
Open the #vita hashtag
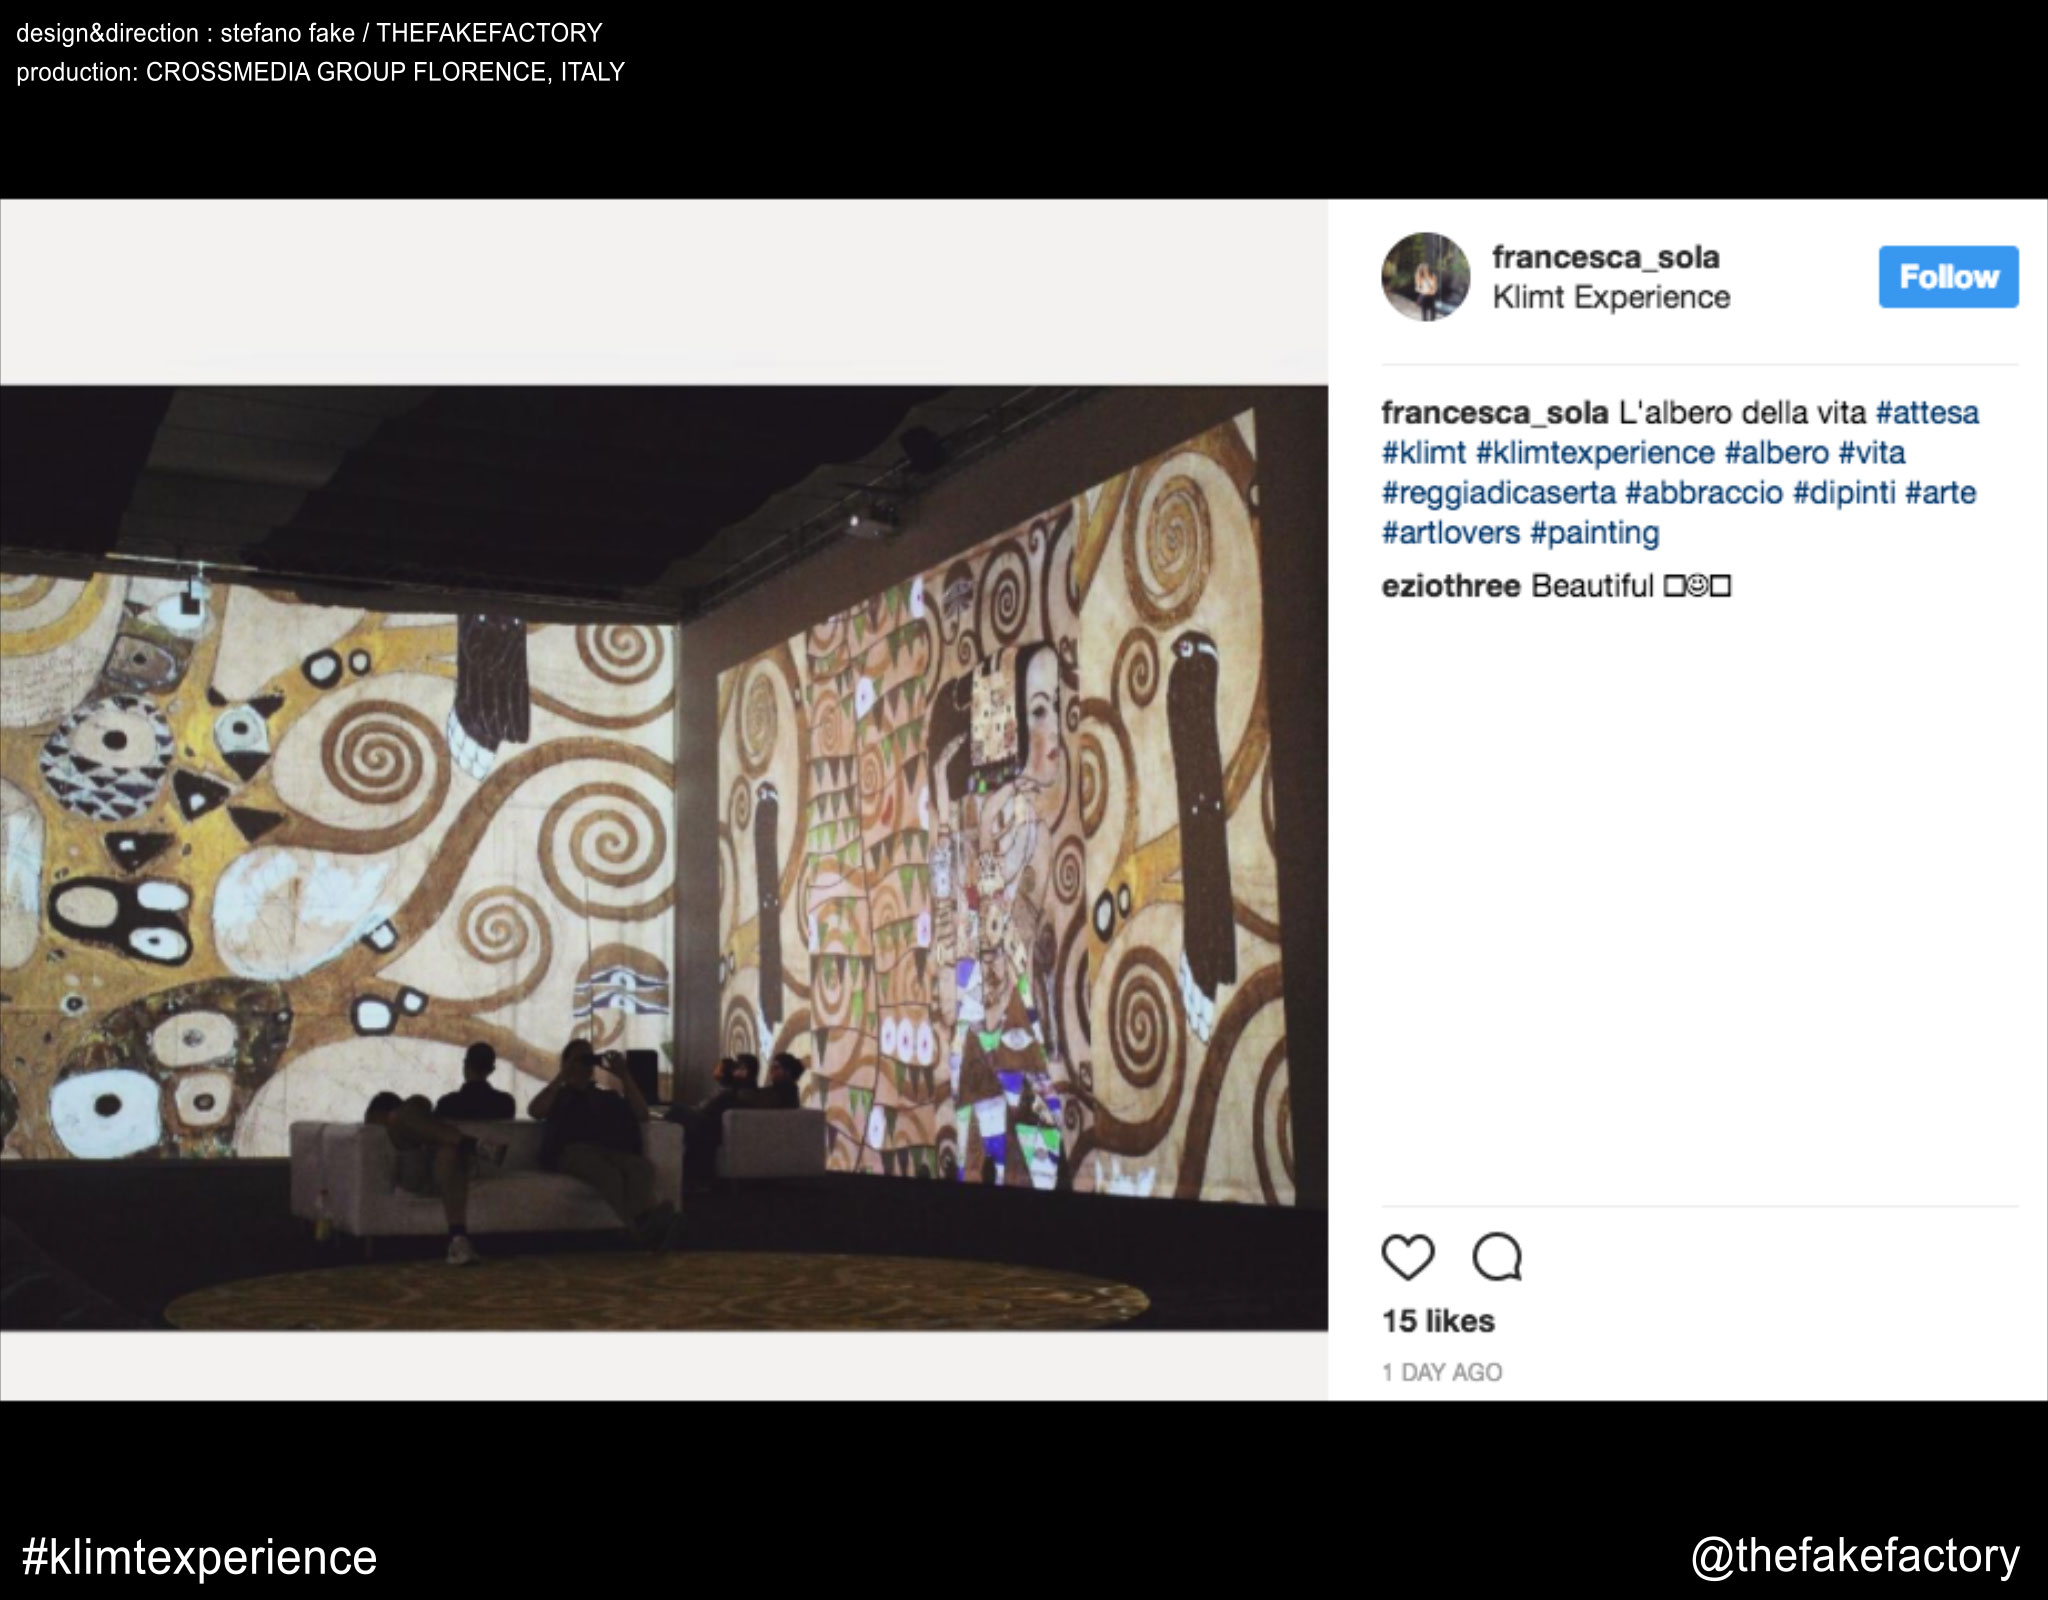click(x=1871, y=452)
